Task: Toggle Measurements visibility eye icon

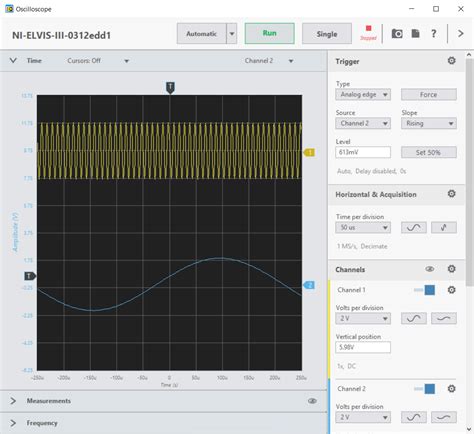Action: click(312, 401)
